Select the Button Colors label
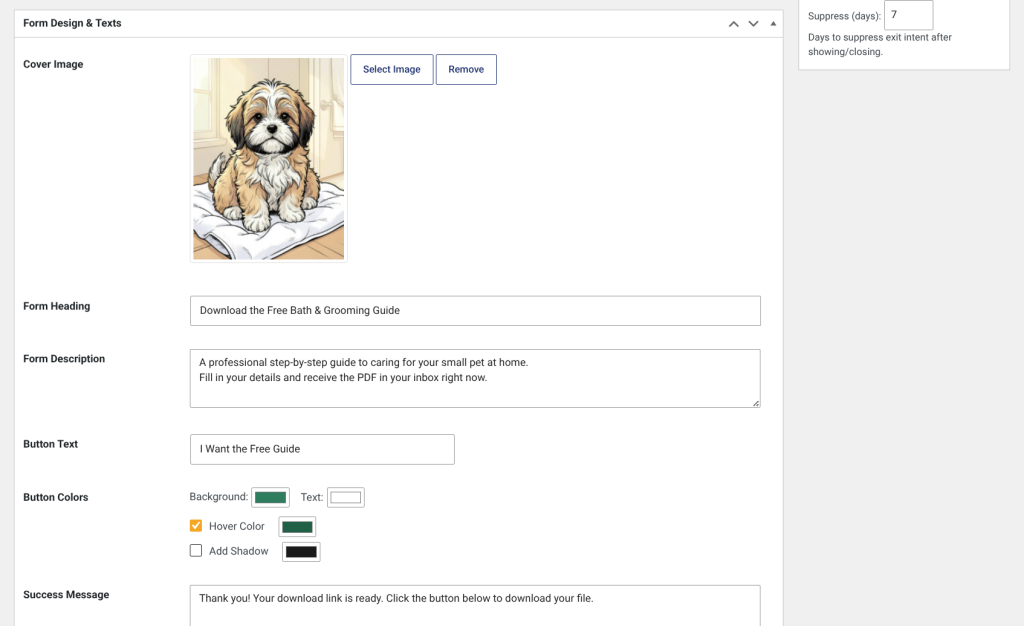The height and width of the screenshot is (626, 1024). click(x=56, y=497)
